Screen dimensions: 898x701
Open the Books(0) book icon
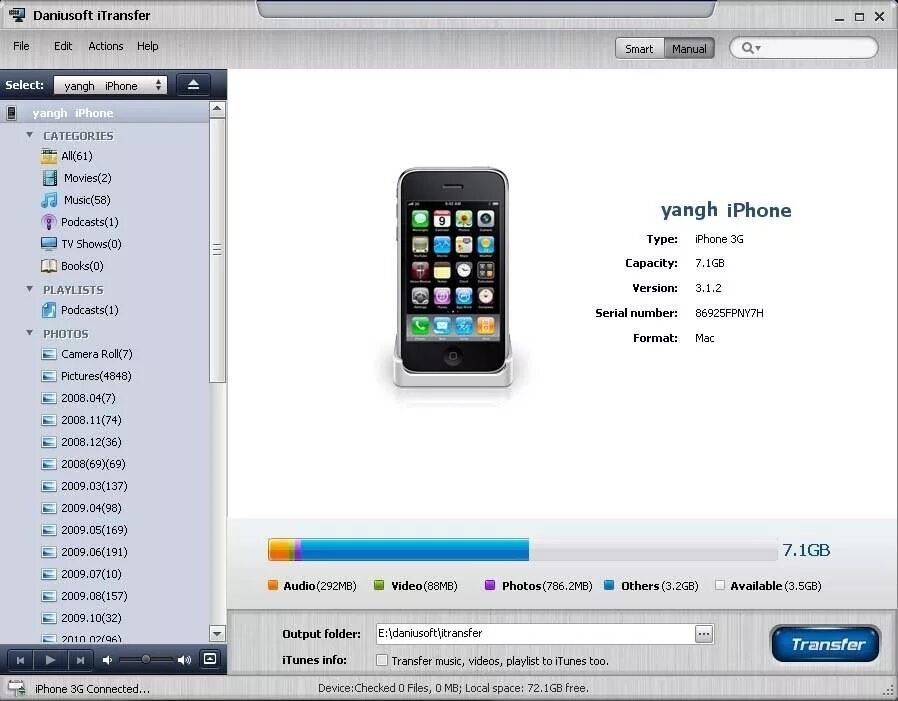[49, 266]
